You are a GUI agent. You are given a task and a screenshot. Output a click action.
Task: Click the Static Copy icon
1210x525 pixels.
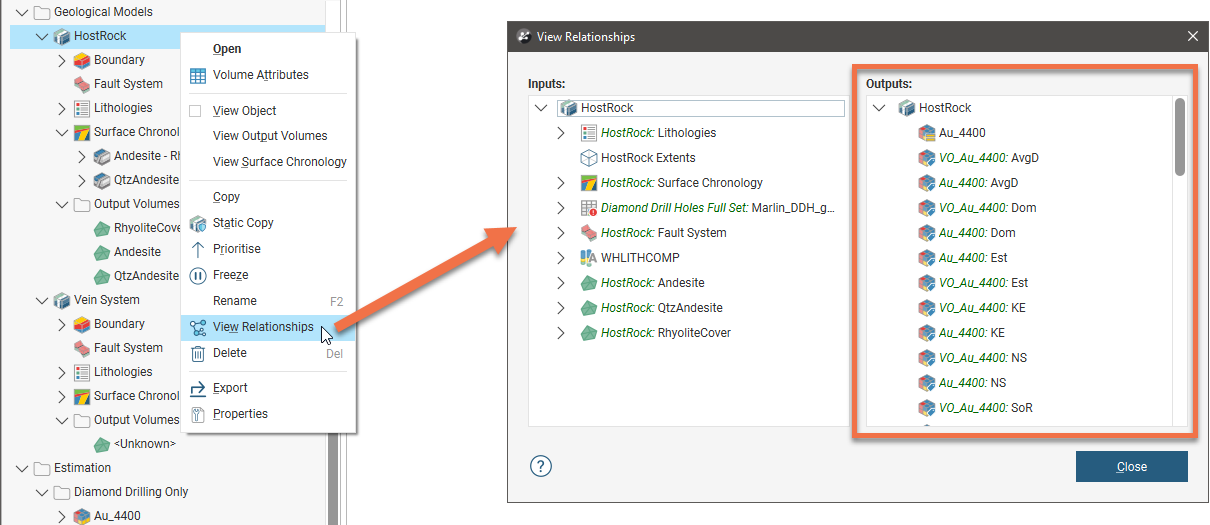point(197,223)
